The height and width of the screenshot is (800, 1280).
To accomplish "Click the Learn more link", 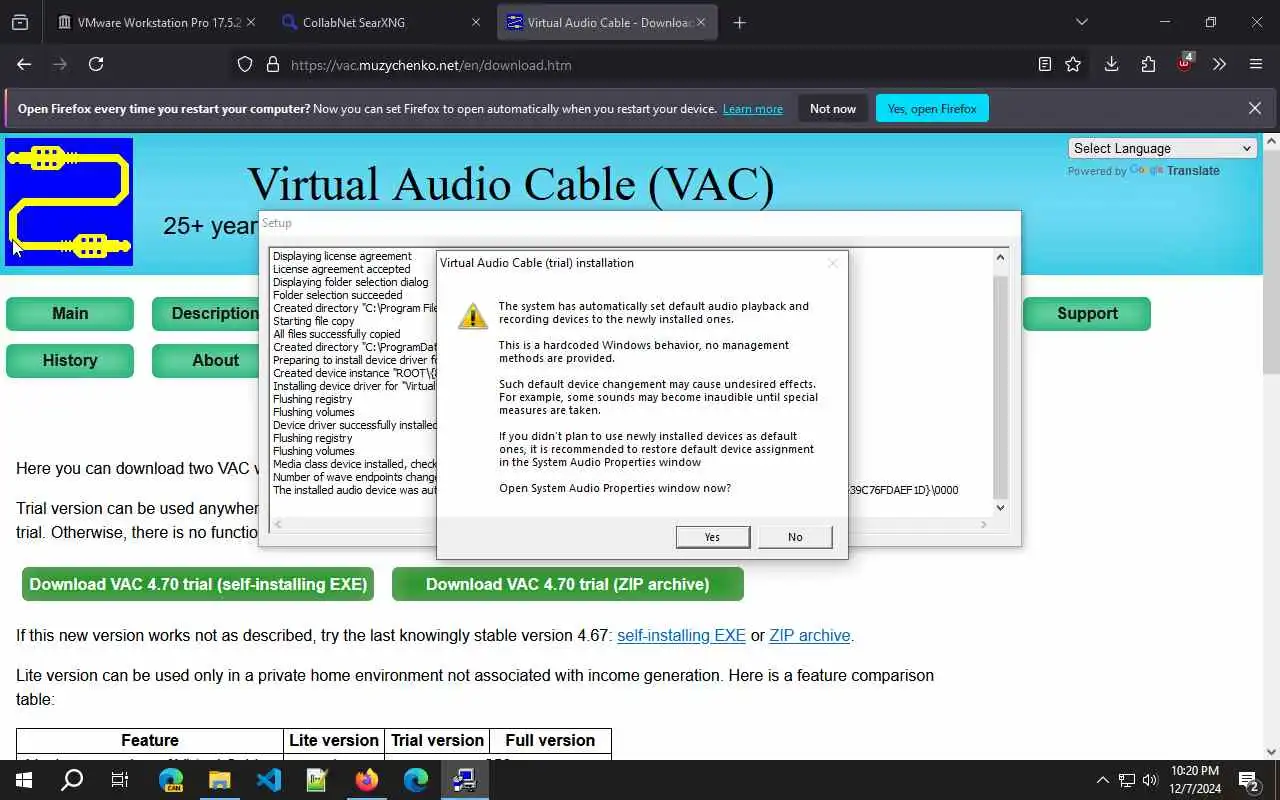I will coord(753,109).
